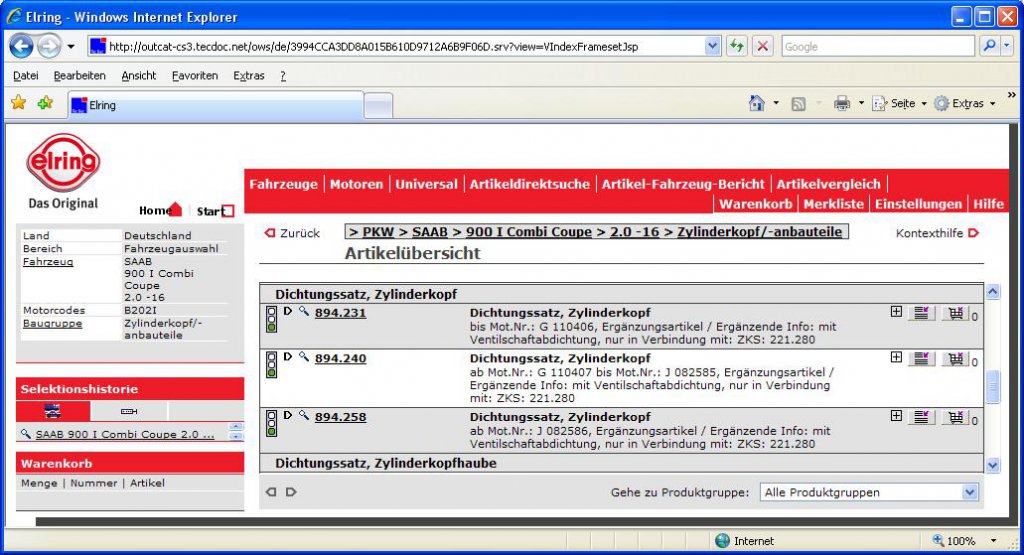Click the traffic light icon beside 894.231
This screenshot has height=555, width=1024.
tap(272, 319)
